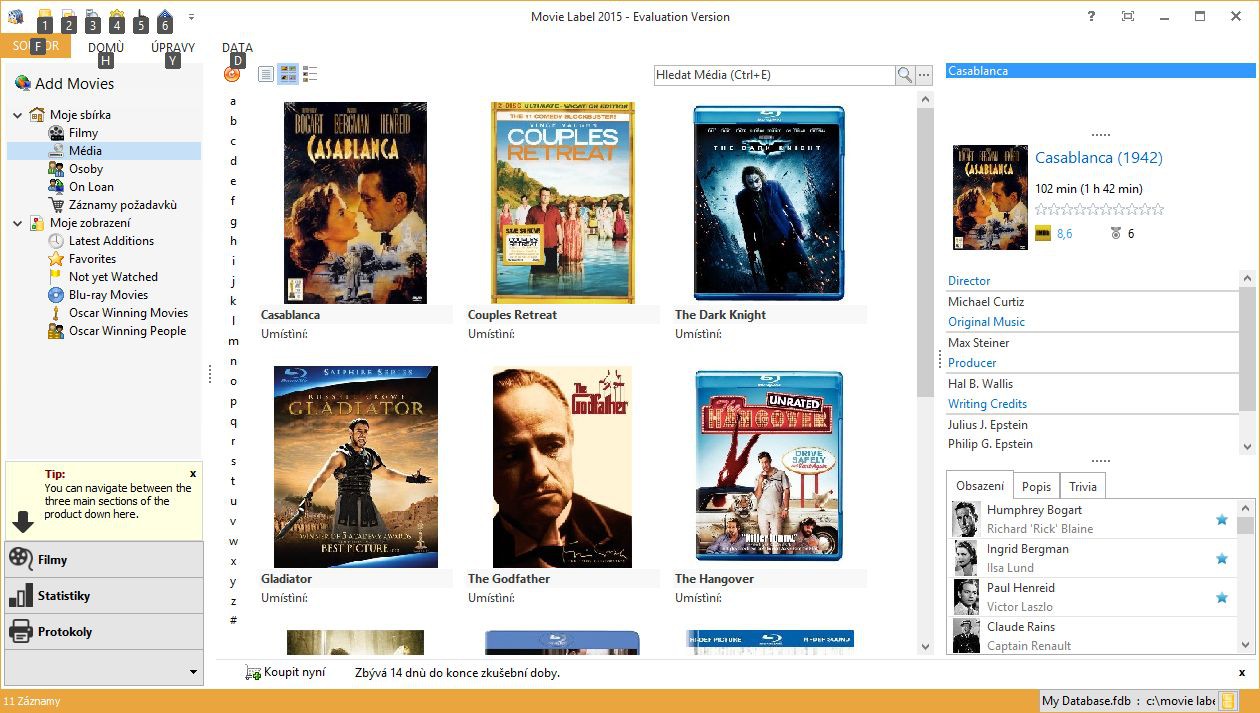The width and height of the screenshot is (1260, 713).
Task: Open Latest Additions view
Action: [111, 241]
